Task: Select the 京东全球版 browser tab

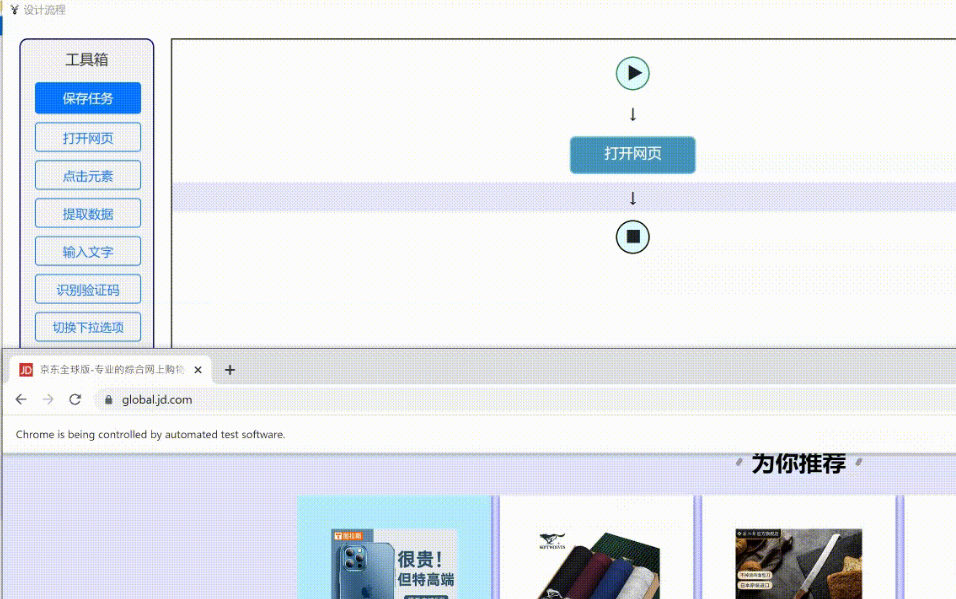Action: [110, 370]
